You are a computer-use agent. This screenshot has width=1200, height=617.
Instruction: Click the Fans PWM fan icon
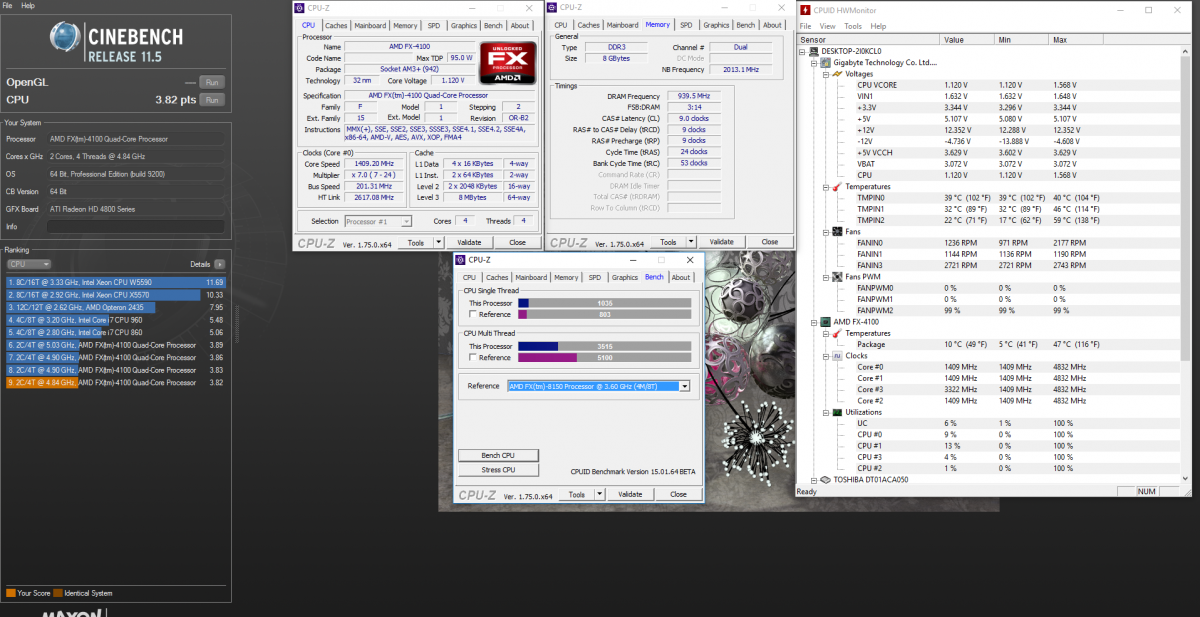coord(838,276)
